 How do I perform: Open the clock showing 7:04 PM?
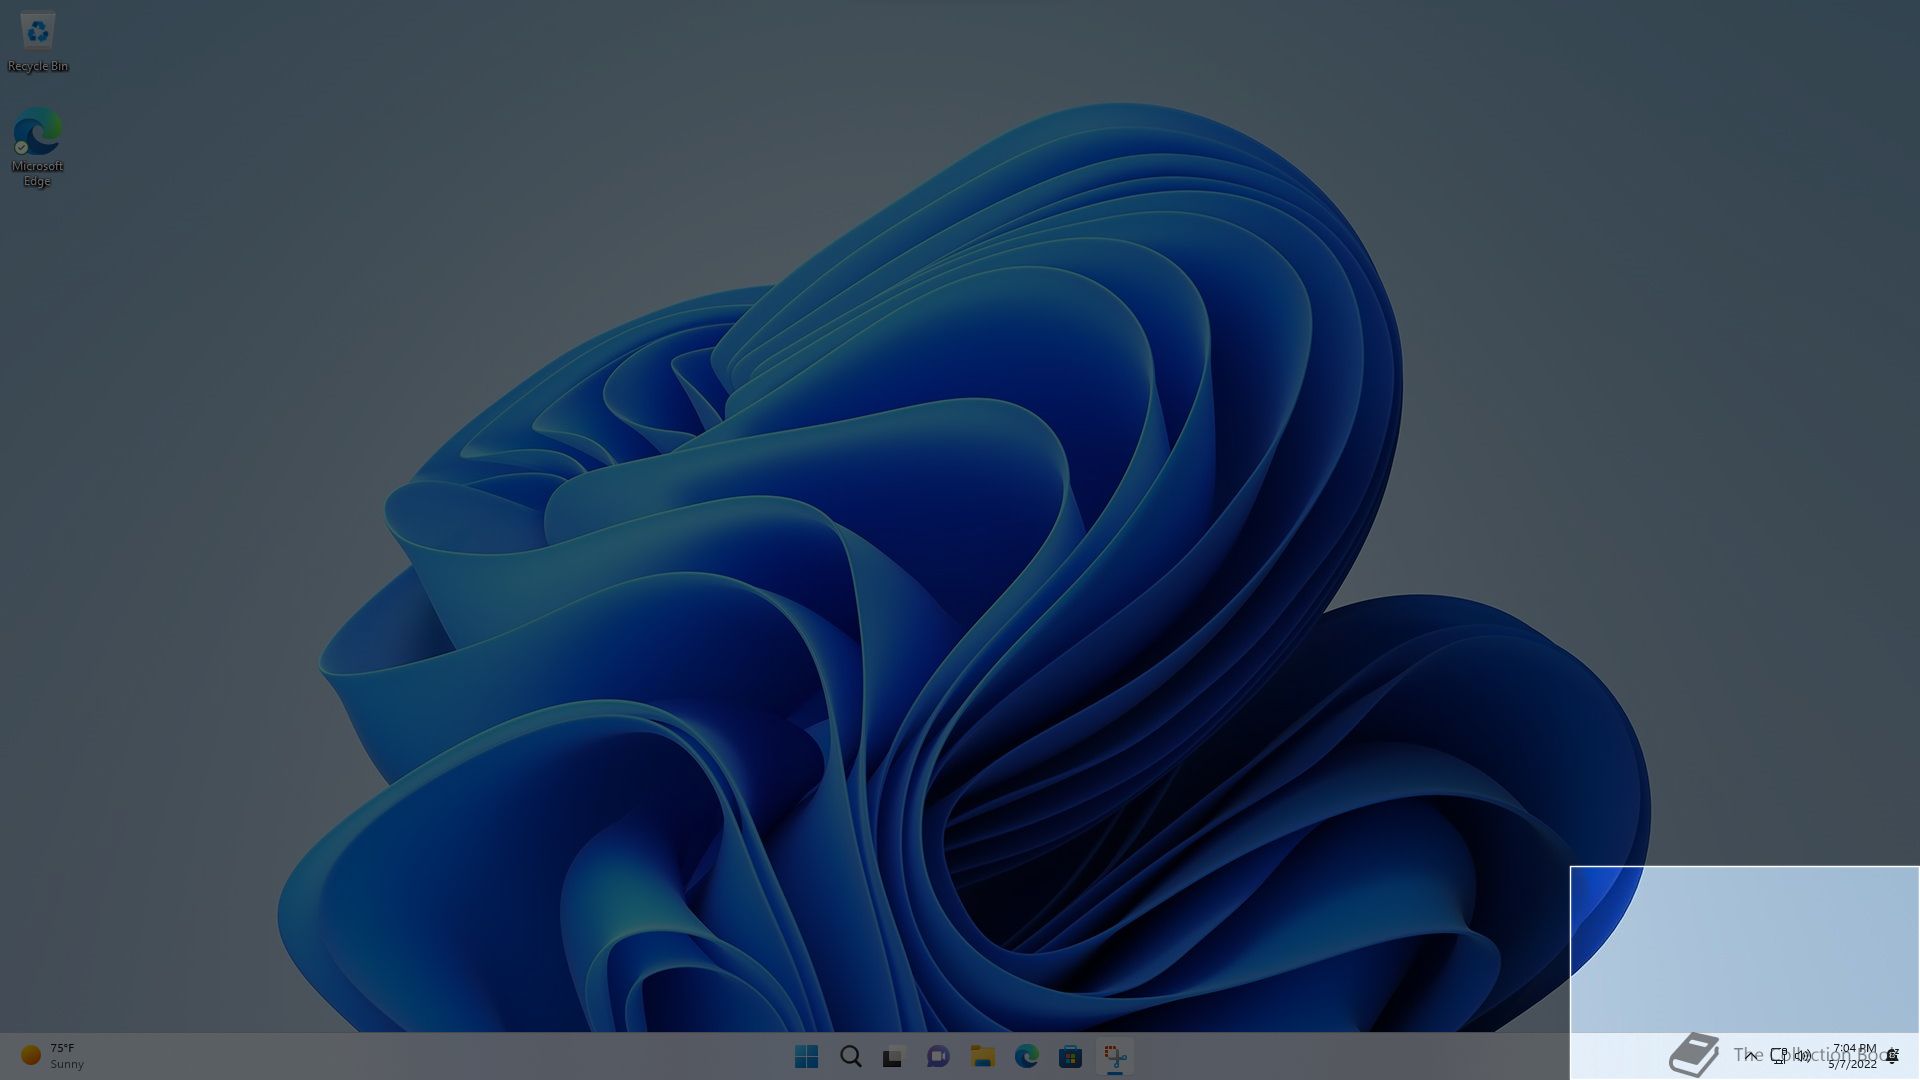[x=1853, y=1056]
